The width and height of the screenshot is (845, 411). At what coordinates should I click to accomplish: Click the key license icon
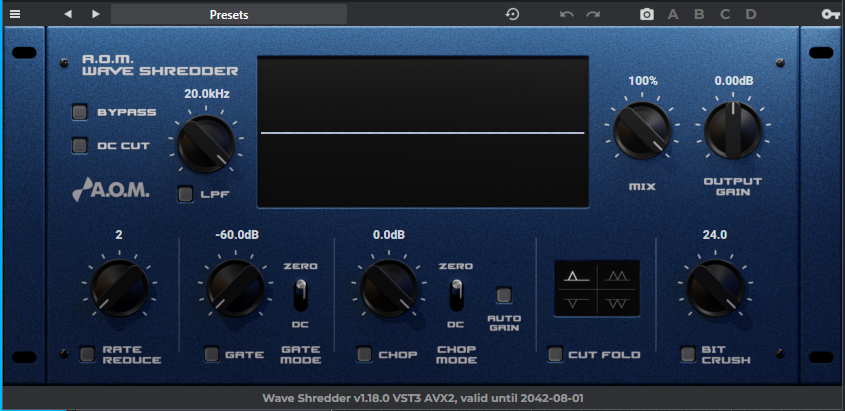coord(830,15)
